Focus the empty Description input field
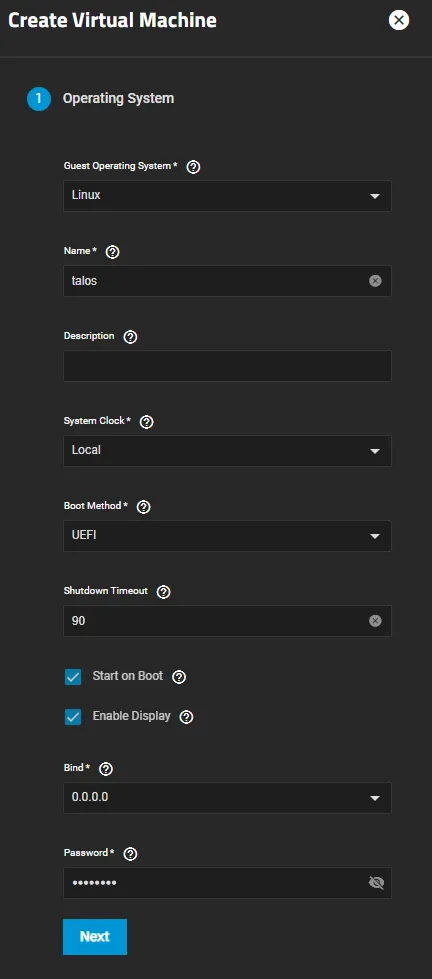 click(x=227, y=365)
